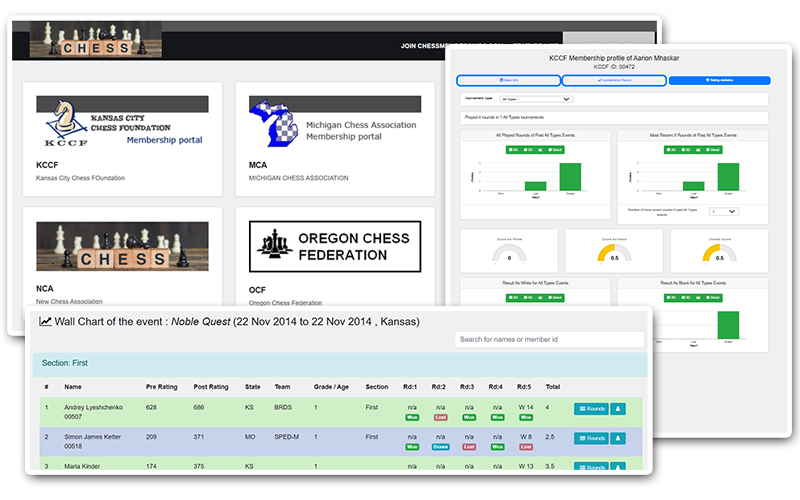The image size is (800, 500).
Task: Select 3D option in All Played Rounds chart
Action: [x=530, y=150]
